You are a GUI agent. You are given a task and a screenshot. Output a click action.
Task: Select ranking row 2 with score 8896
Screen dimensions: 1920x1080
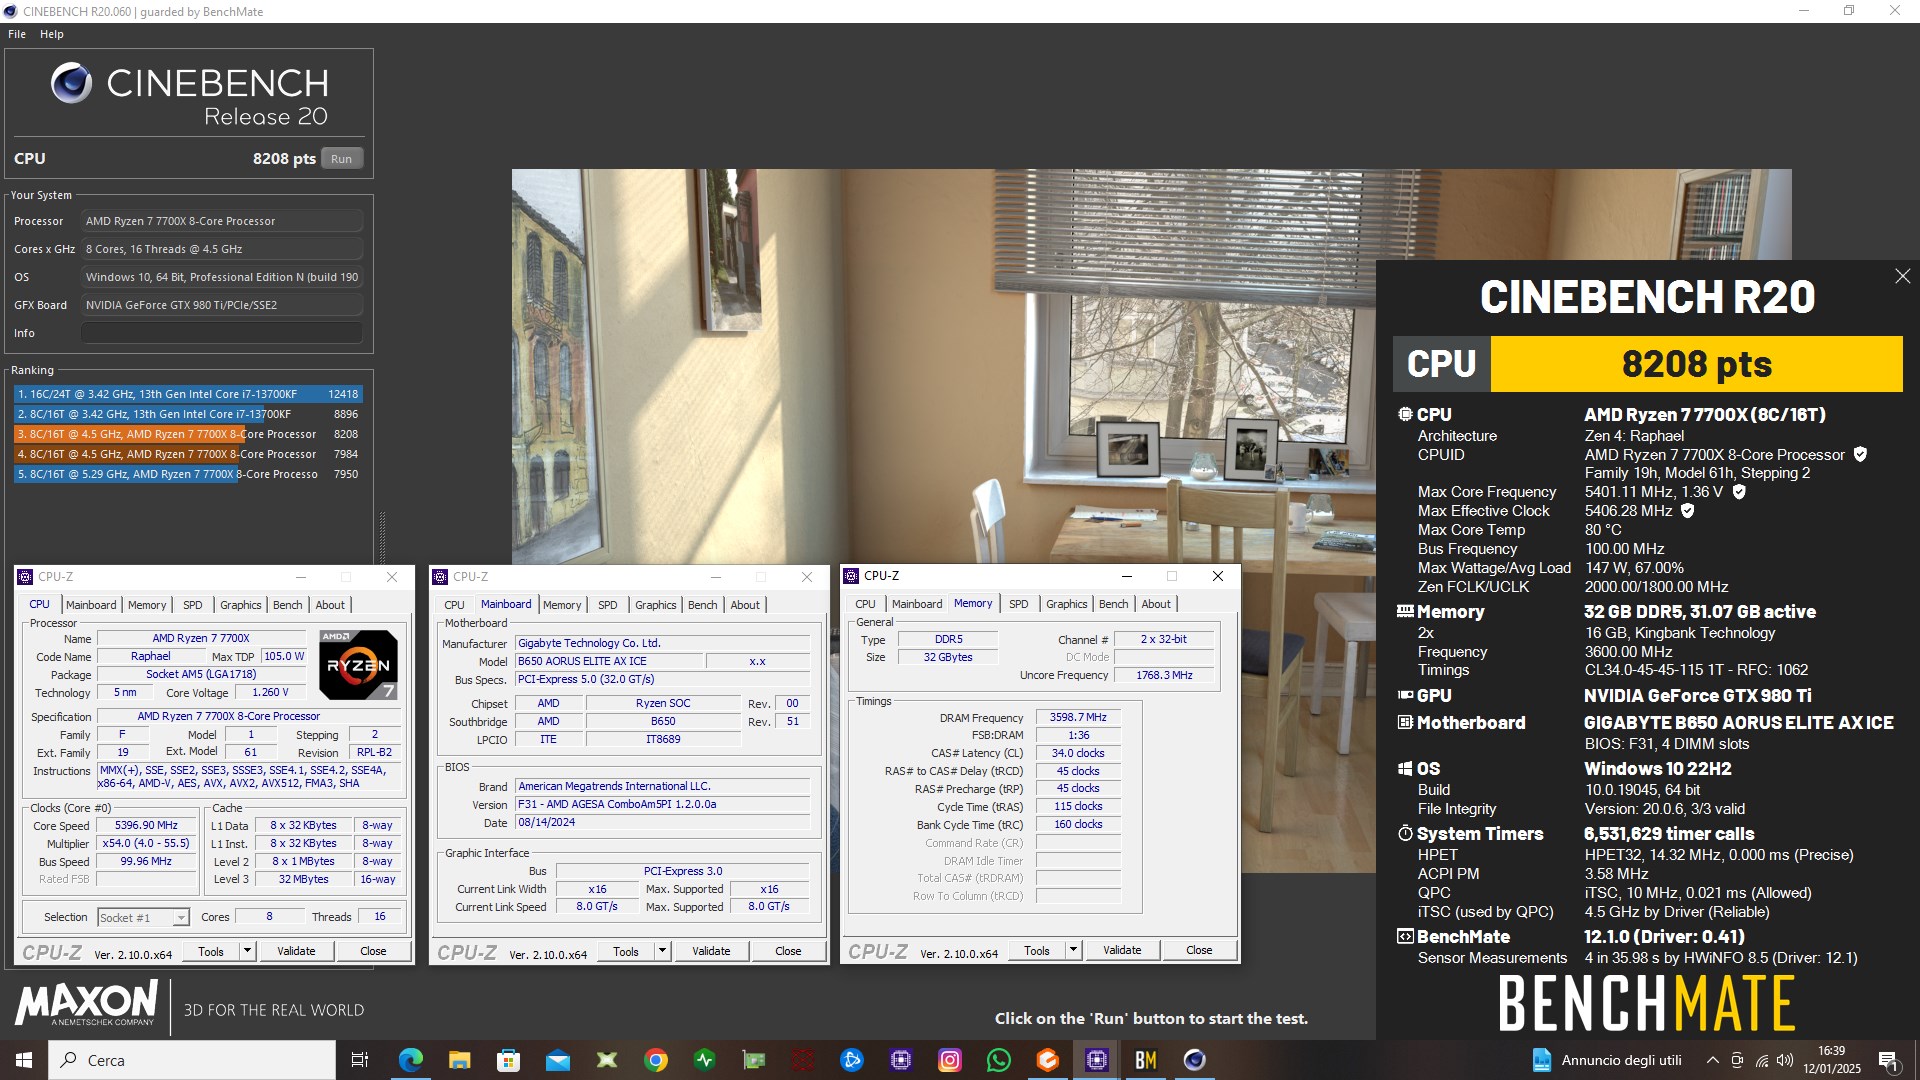(188, 414)
